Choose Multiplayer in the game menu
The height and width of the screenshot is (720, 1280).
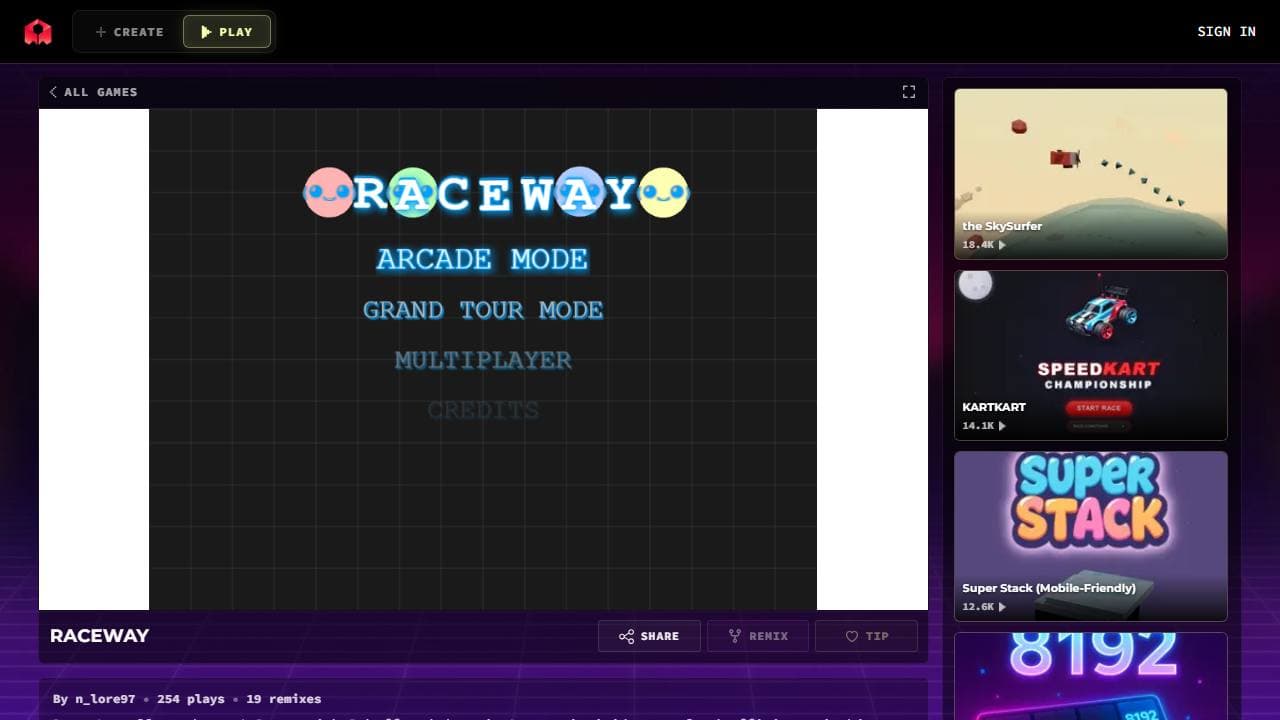[483, 360]
